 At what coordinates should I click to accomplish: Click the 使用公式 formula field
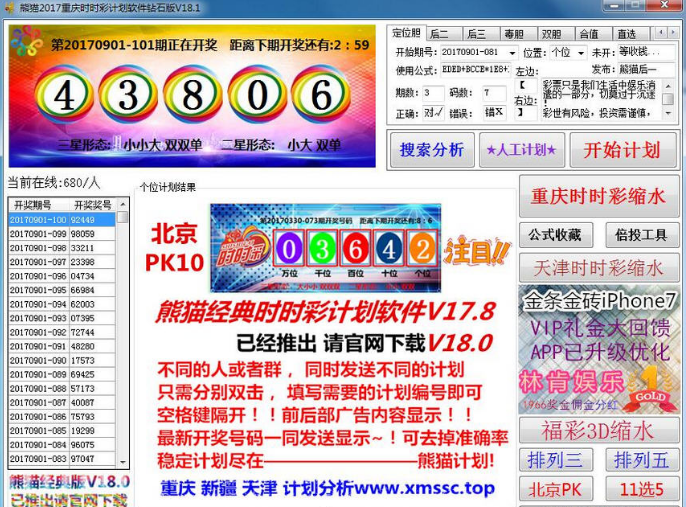[x=476, y=70]
